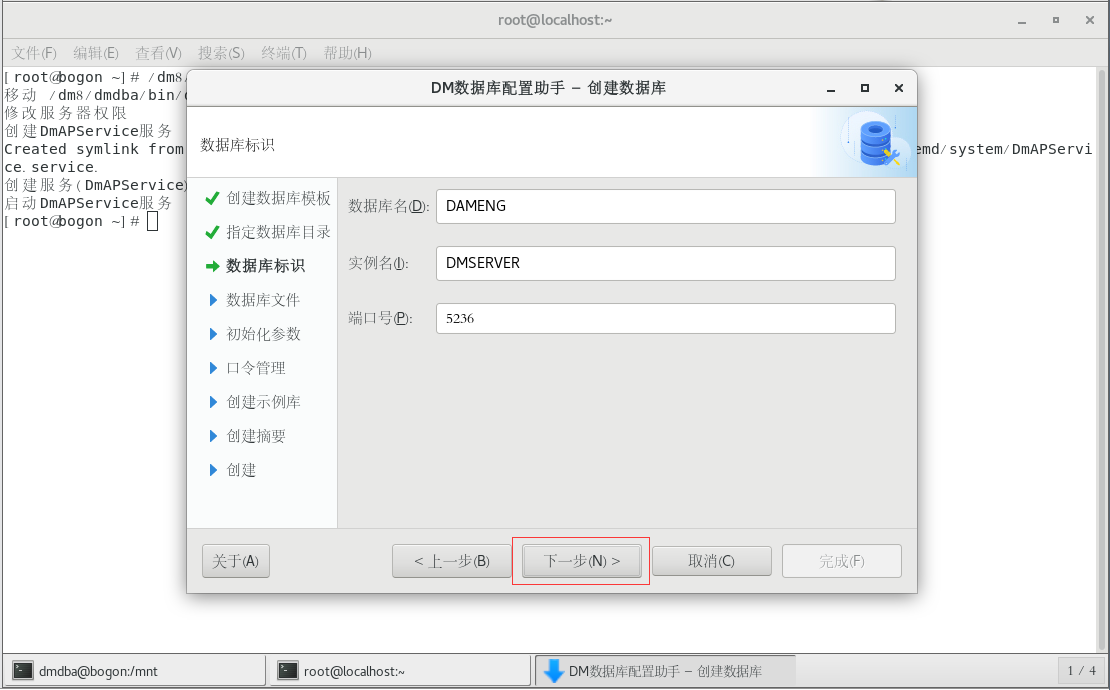Select the 端口号 field showing 5236
The image size is (1110, 690).
[665, 318]
